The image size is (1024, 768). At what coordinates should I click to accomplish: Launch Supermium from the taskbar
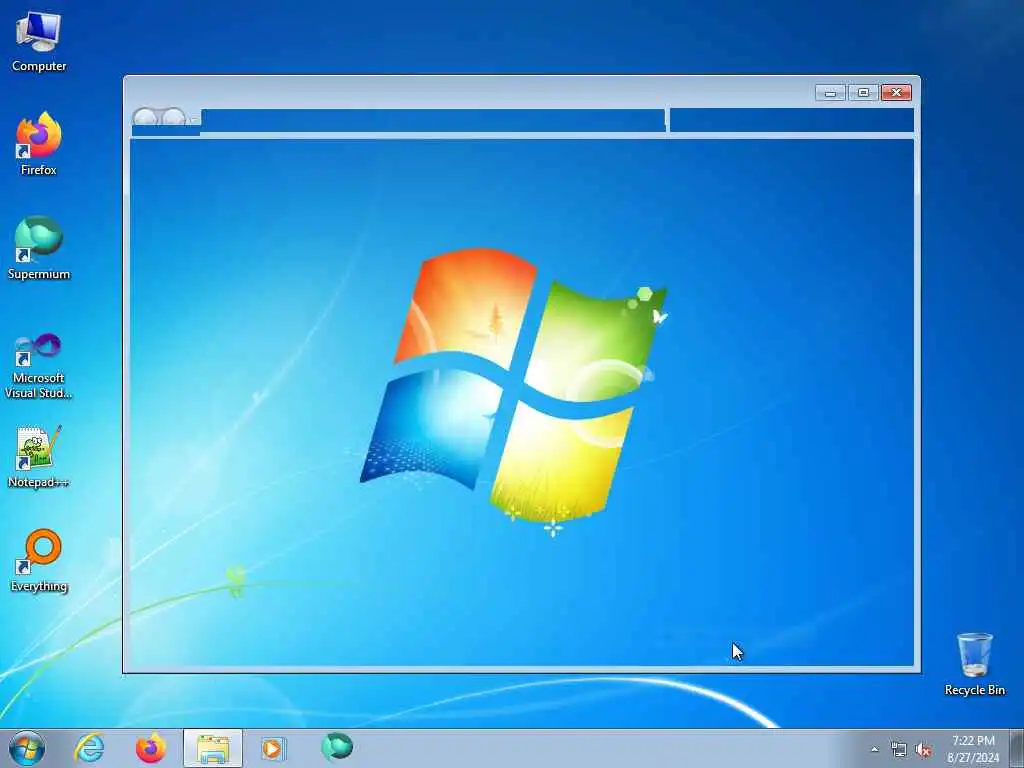click(337, 747)
